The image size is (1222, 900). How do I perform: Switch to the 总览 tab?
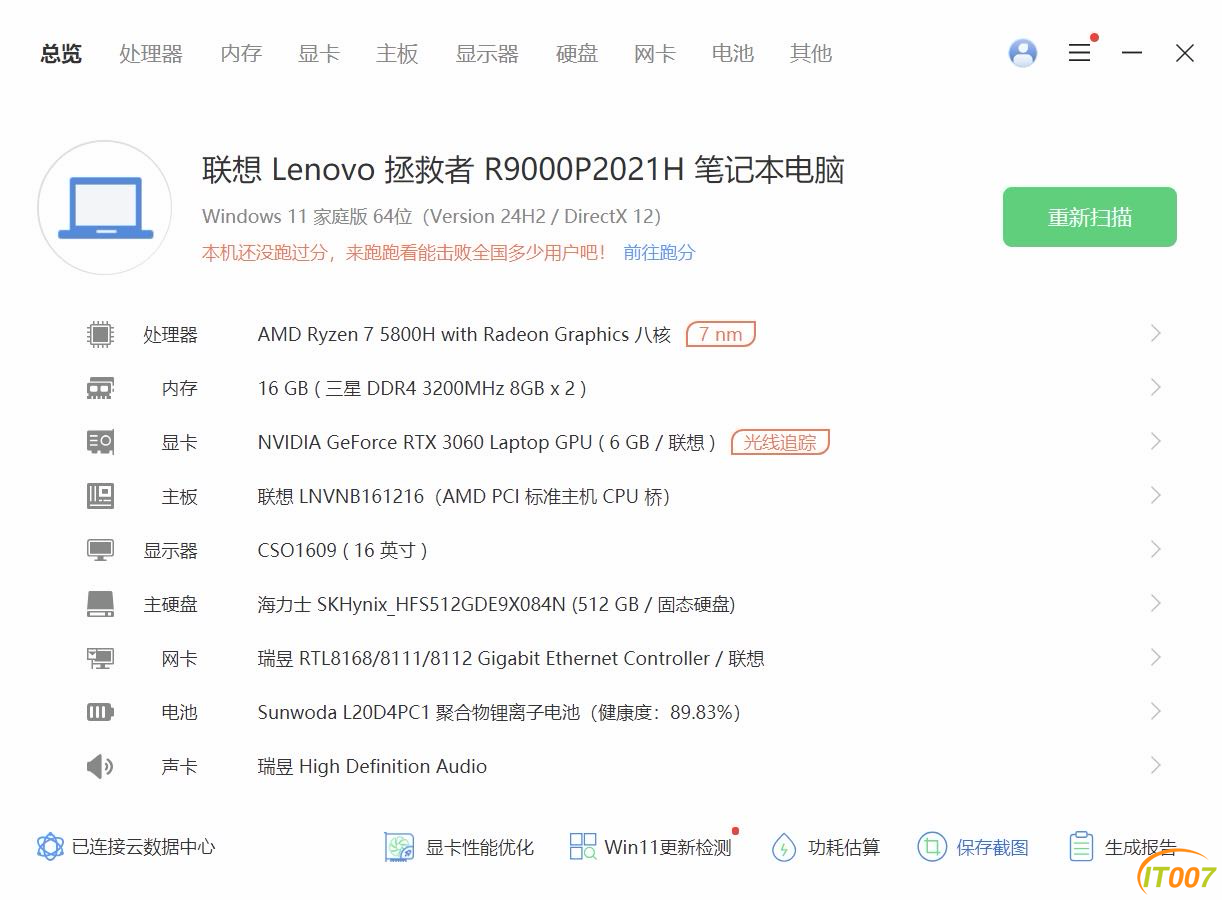61,54
